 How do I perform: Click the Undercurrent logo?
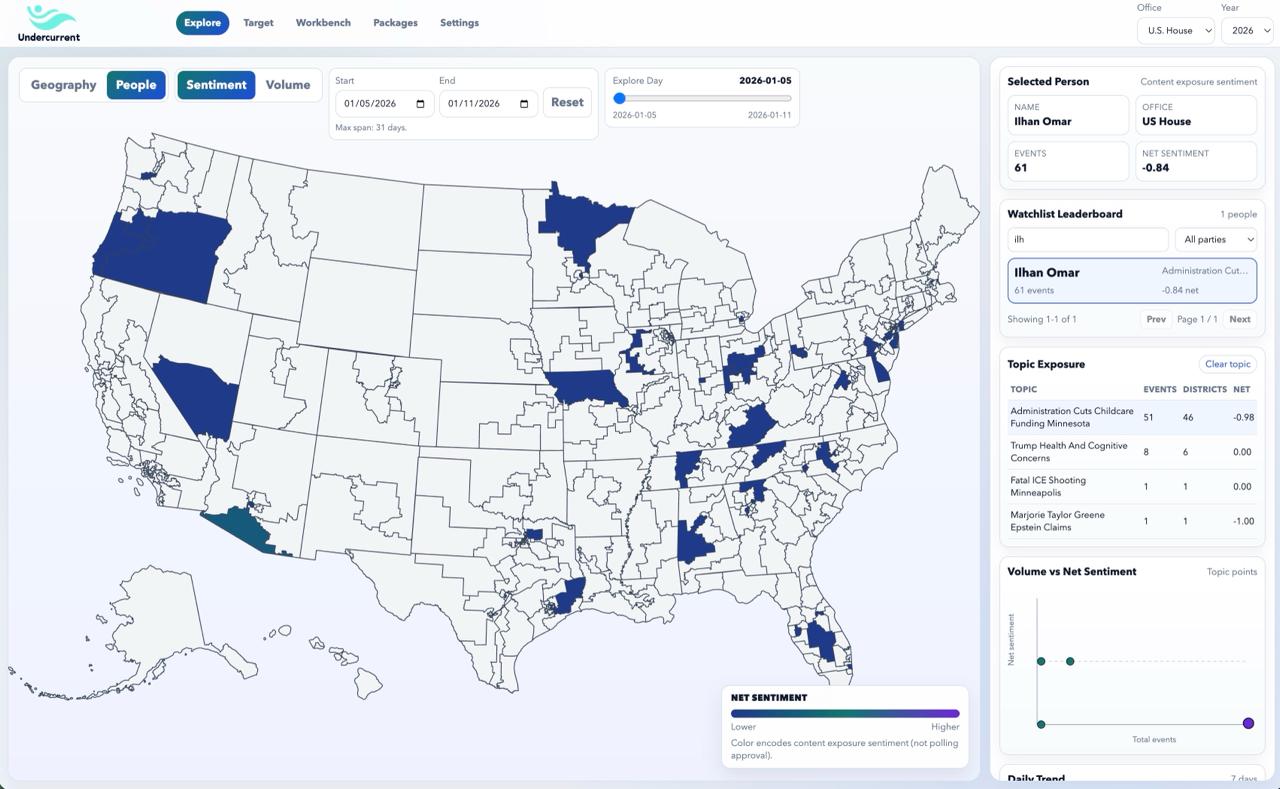[47, 22]
